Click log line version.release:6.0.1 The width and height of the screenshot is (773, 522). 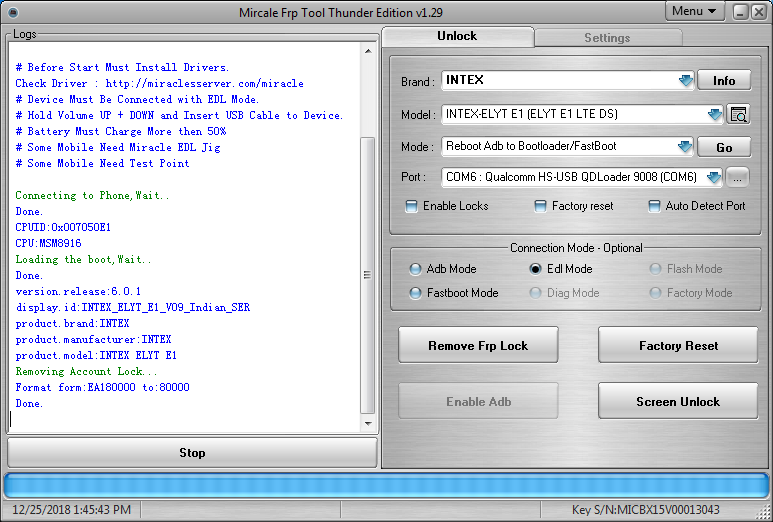[x=78, y=291]
